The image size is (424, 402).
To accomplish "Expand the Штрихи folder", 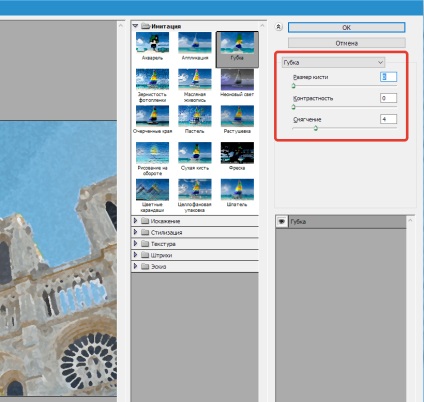I will click(135, 255).
